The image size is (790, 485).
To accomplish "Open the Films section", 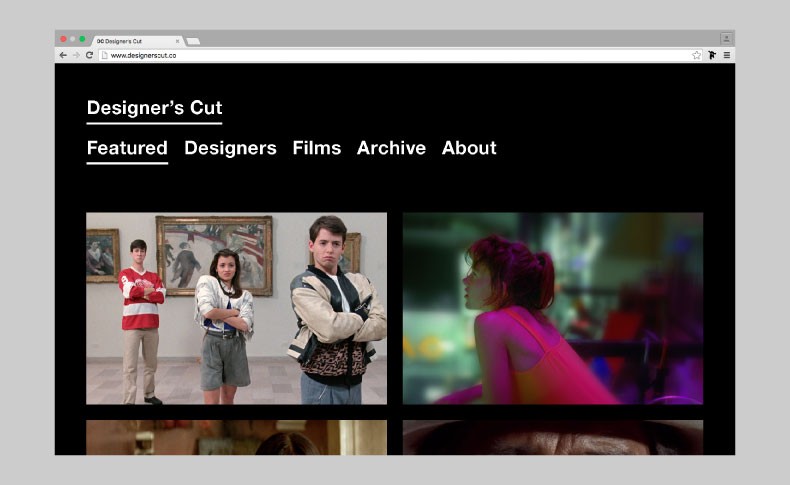I will [317, 148].
